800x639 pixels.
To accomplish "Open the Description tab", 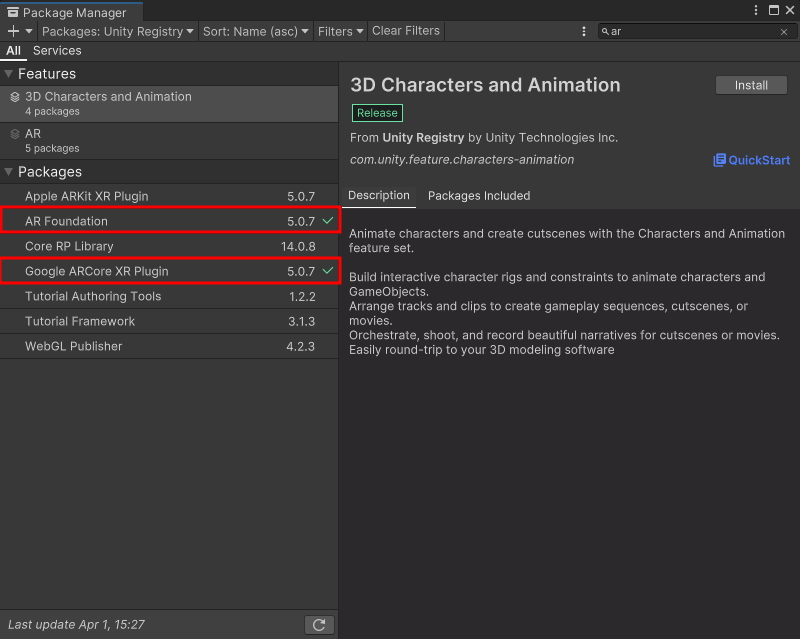I will 379,195.
